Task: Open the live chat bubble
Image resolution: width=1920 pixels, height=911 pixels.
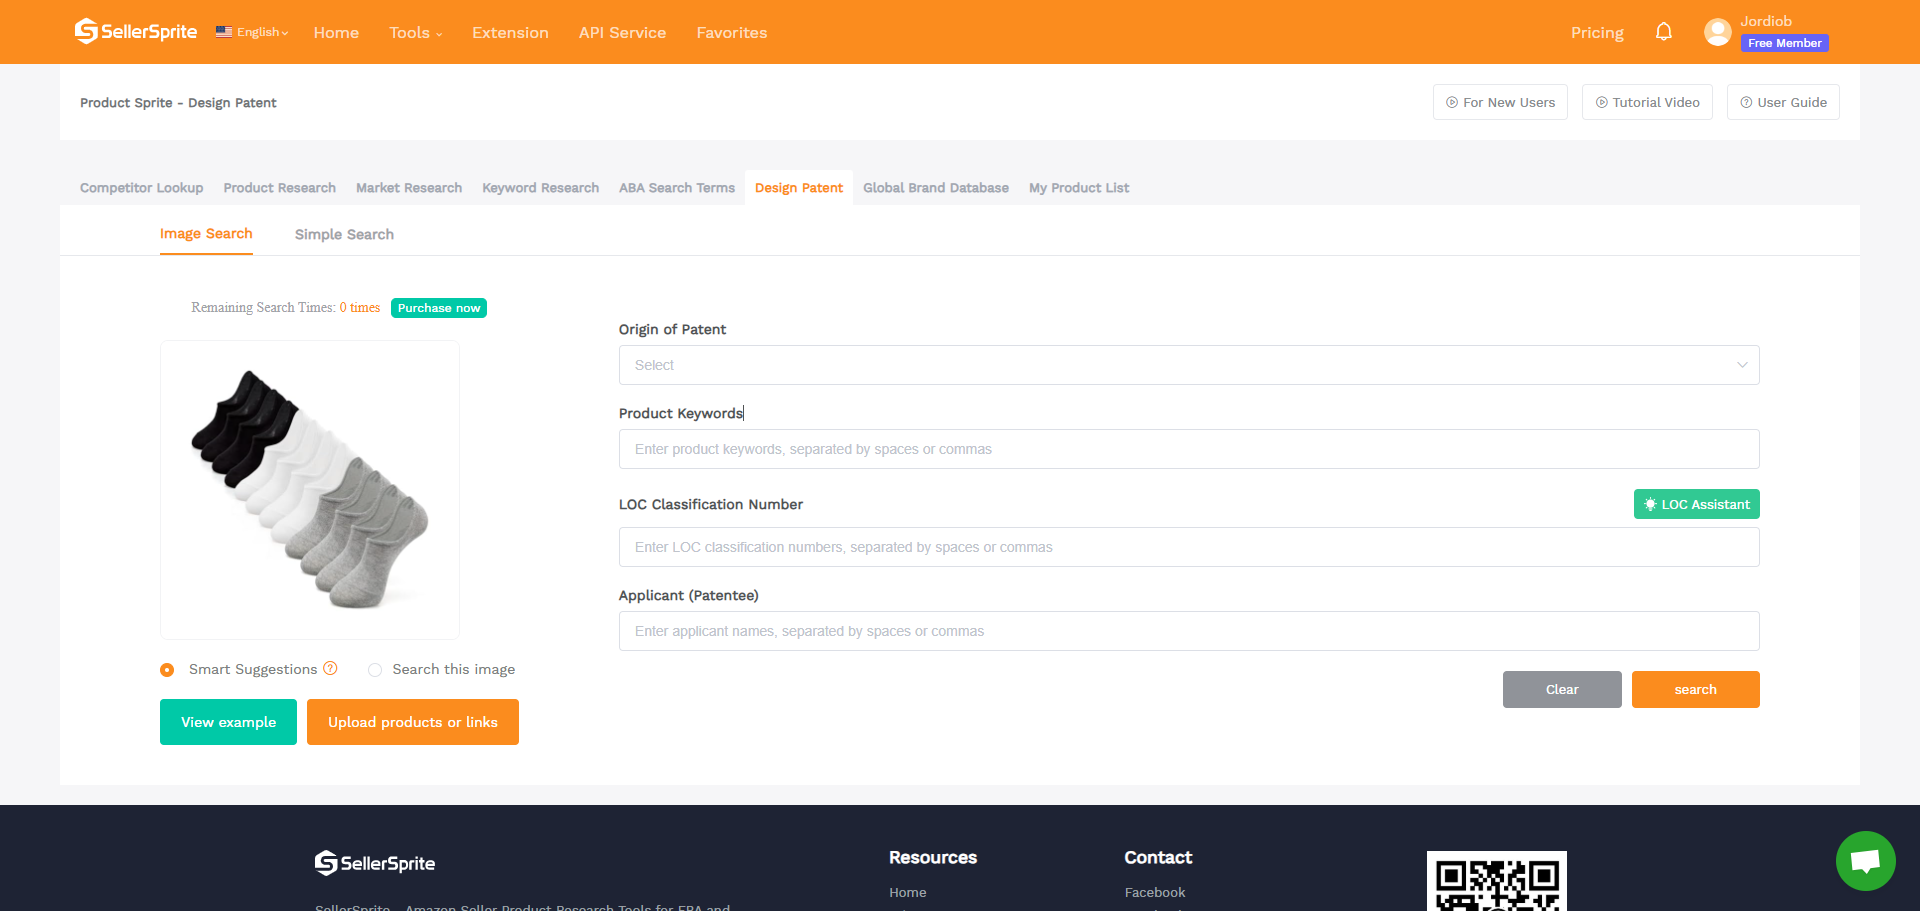Action: pos(1866,861)
